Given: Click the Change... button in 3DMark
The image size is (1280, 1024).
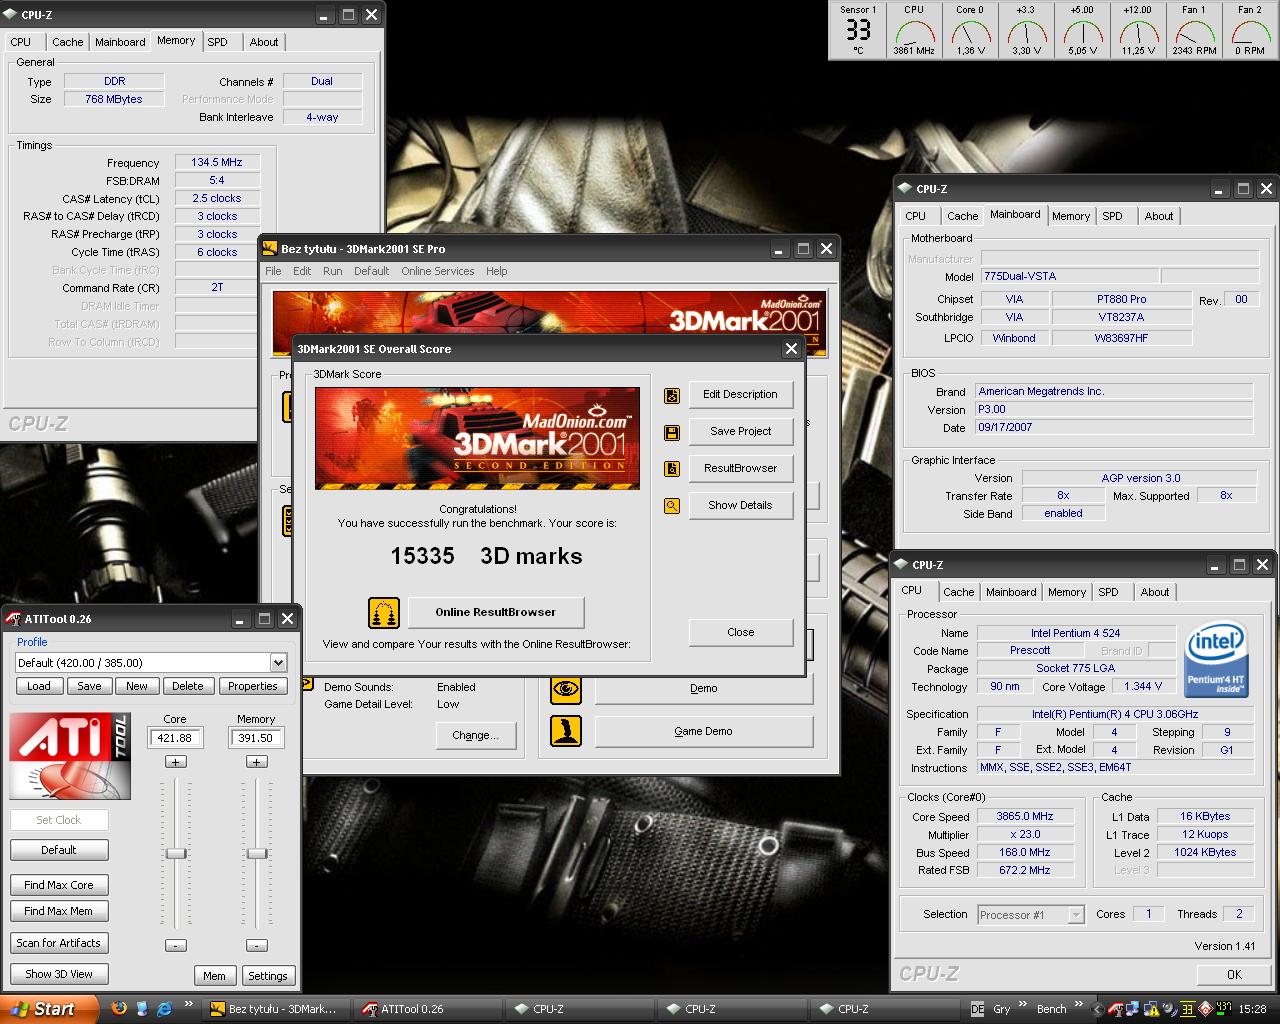Looking at the screenshot, I should 475,735.
